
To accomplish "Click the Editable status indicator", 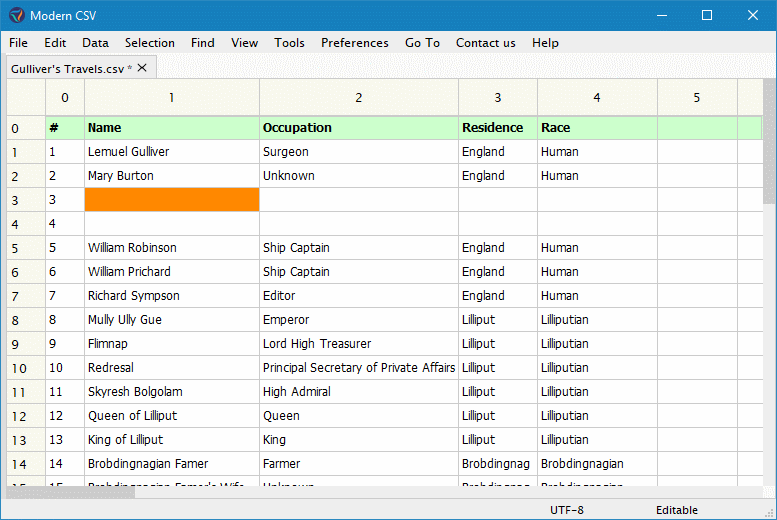I will pos(677,510).
